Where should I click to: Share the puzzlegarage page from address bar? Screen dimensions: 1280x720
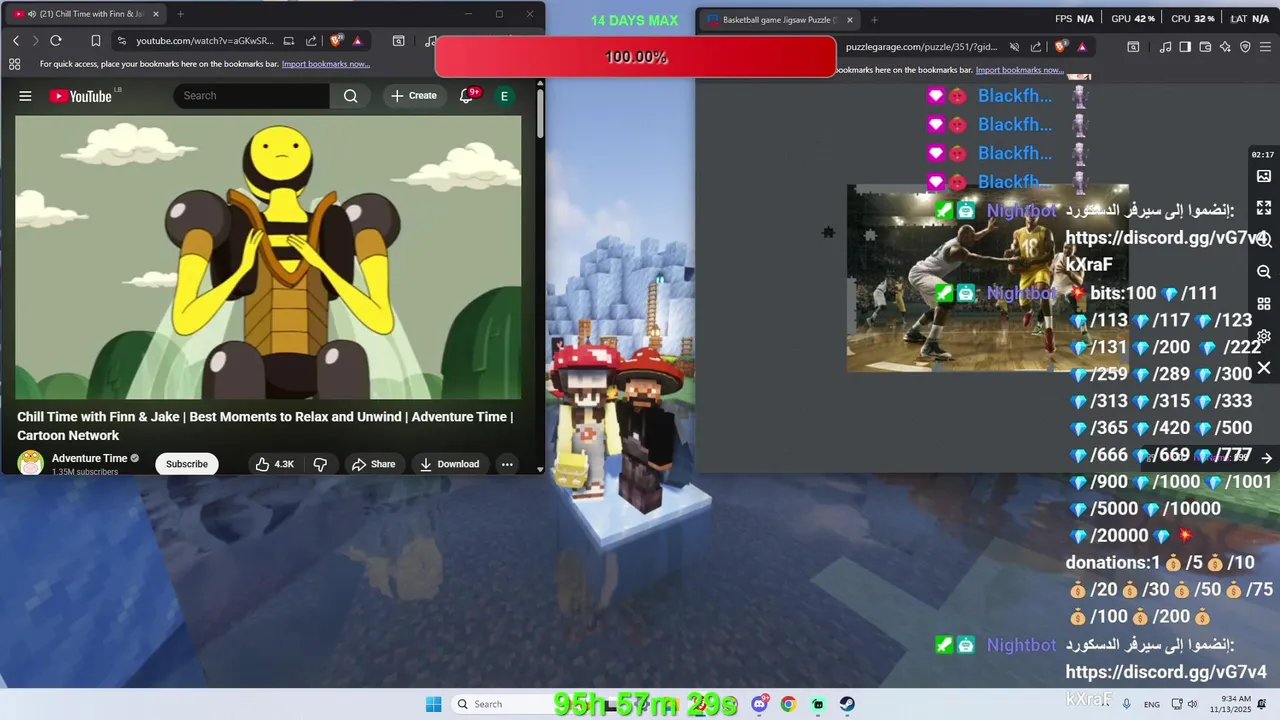tap(1037, 47)
